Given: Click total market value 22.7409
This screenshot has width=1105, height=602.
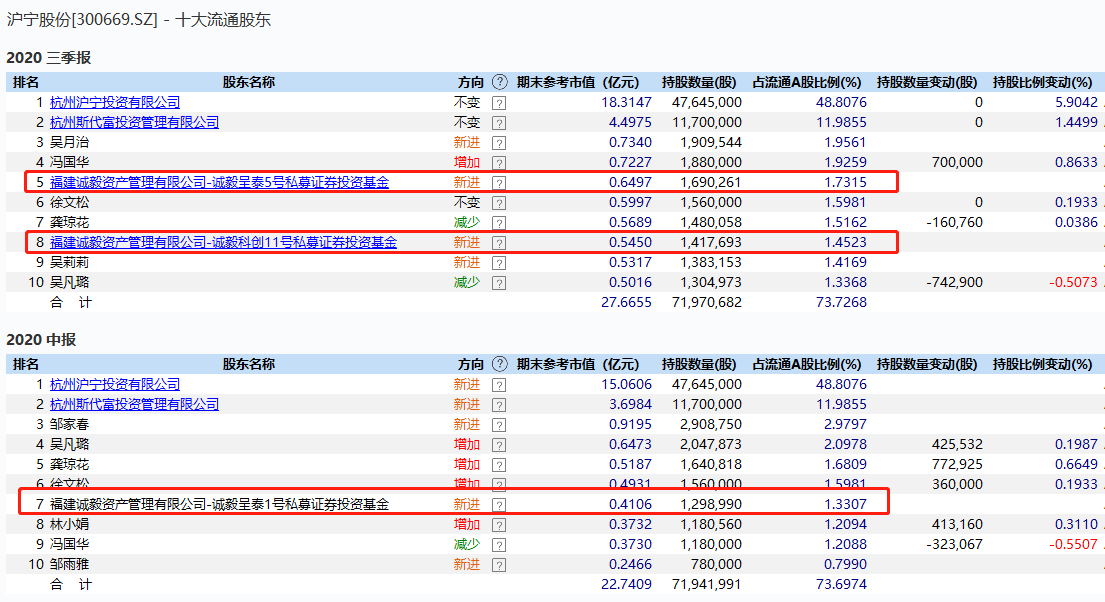Looking at the screenshot, I should (626, 584).
